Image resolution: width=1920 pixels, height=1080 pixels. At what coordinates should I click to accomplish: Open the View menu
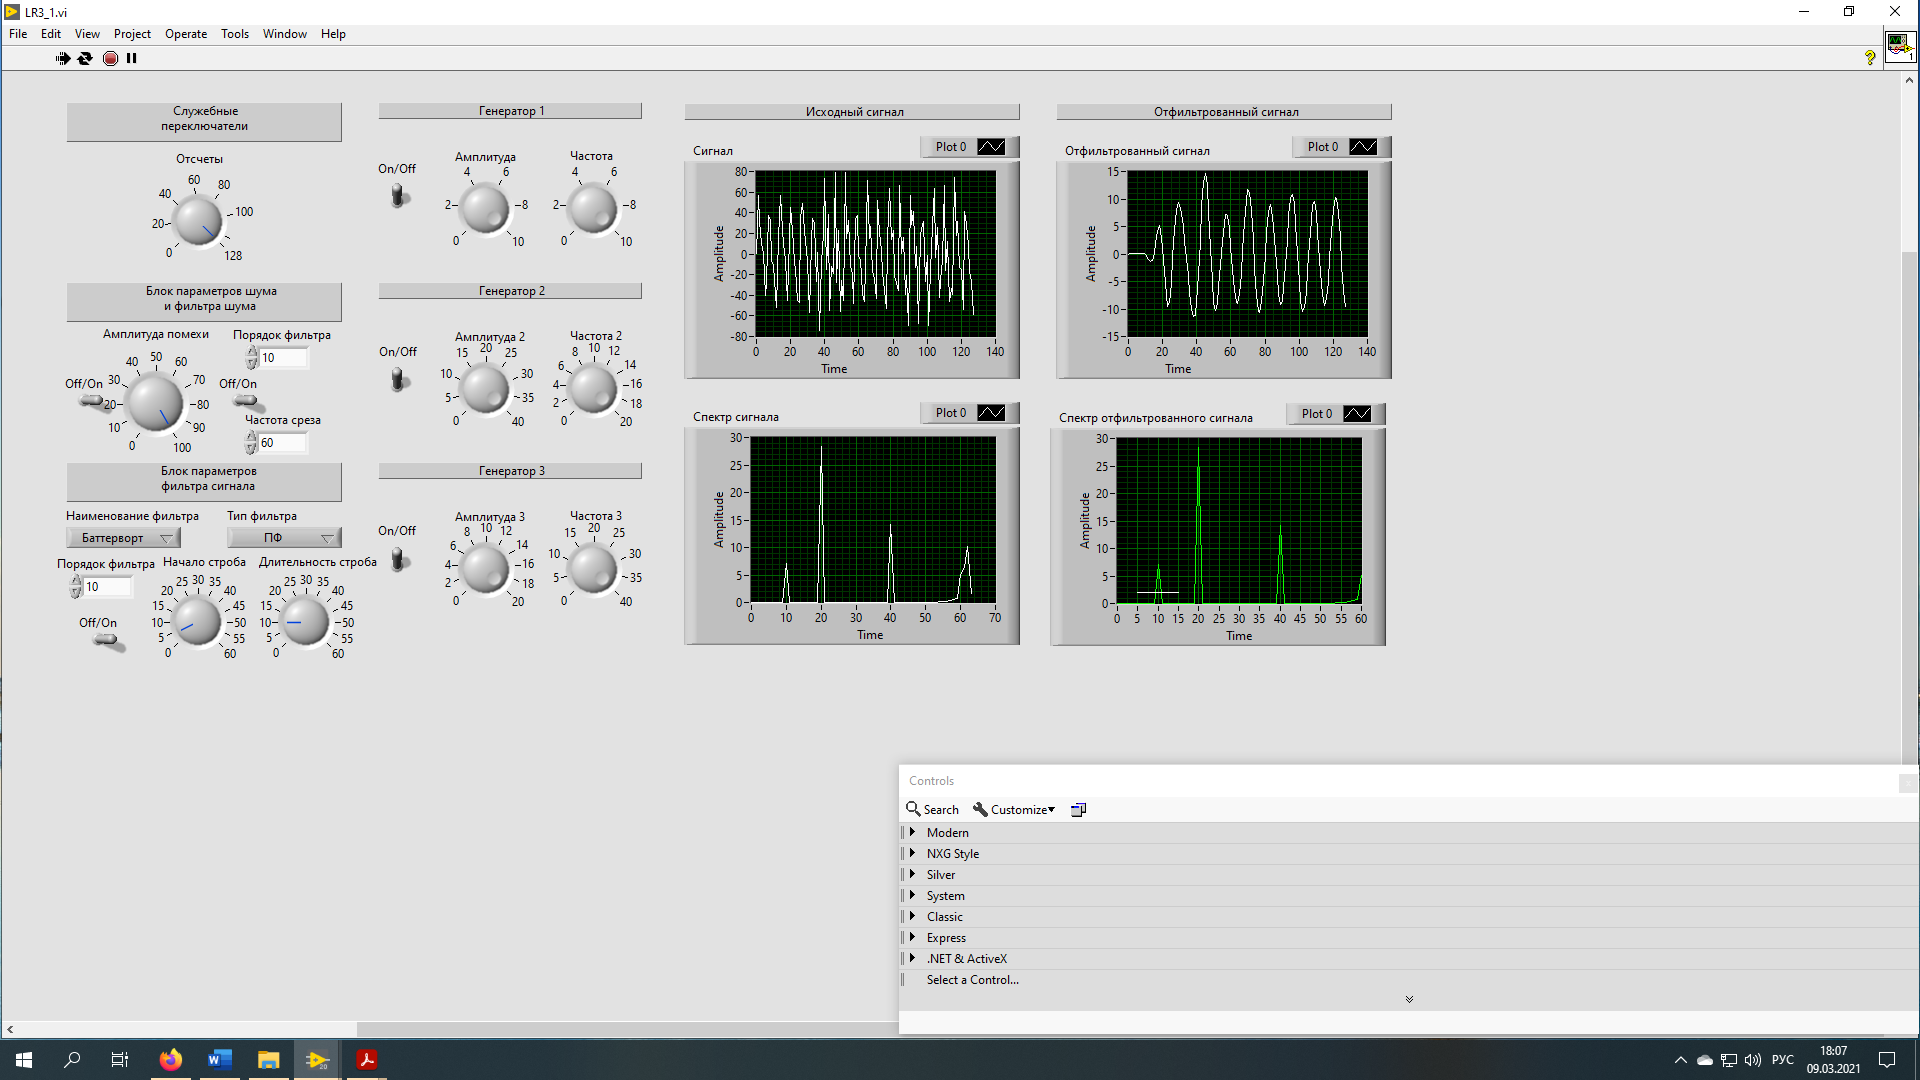point(87,34)
